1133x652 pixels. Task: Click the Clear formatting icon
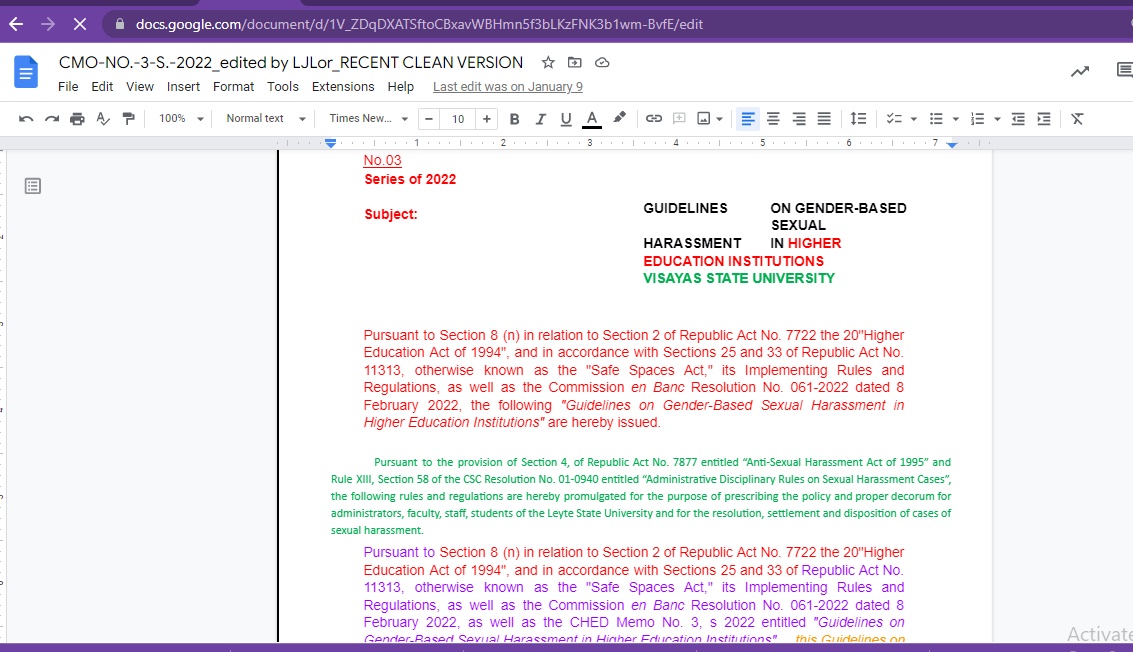pyautogui.click(x=1077, y=119)
